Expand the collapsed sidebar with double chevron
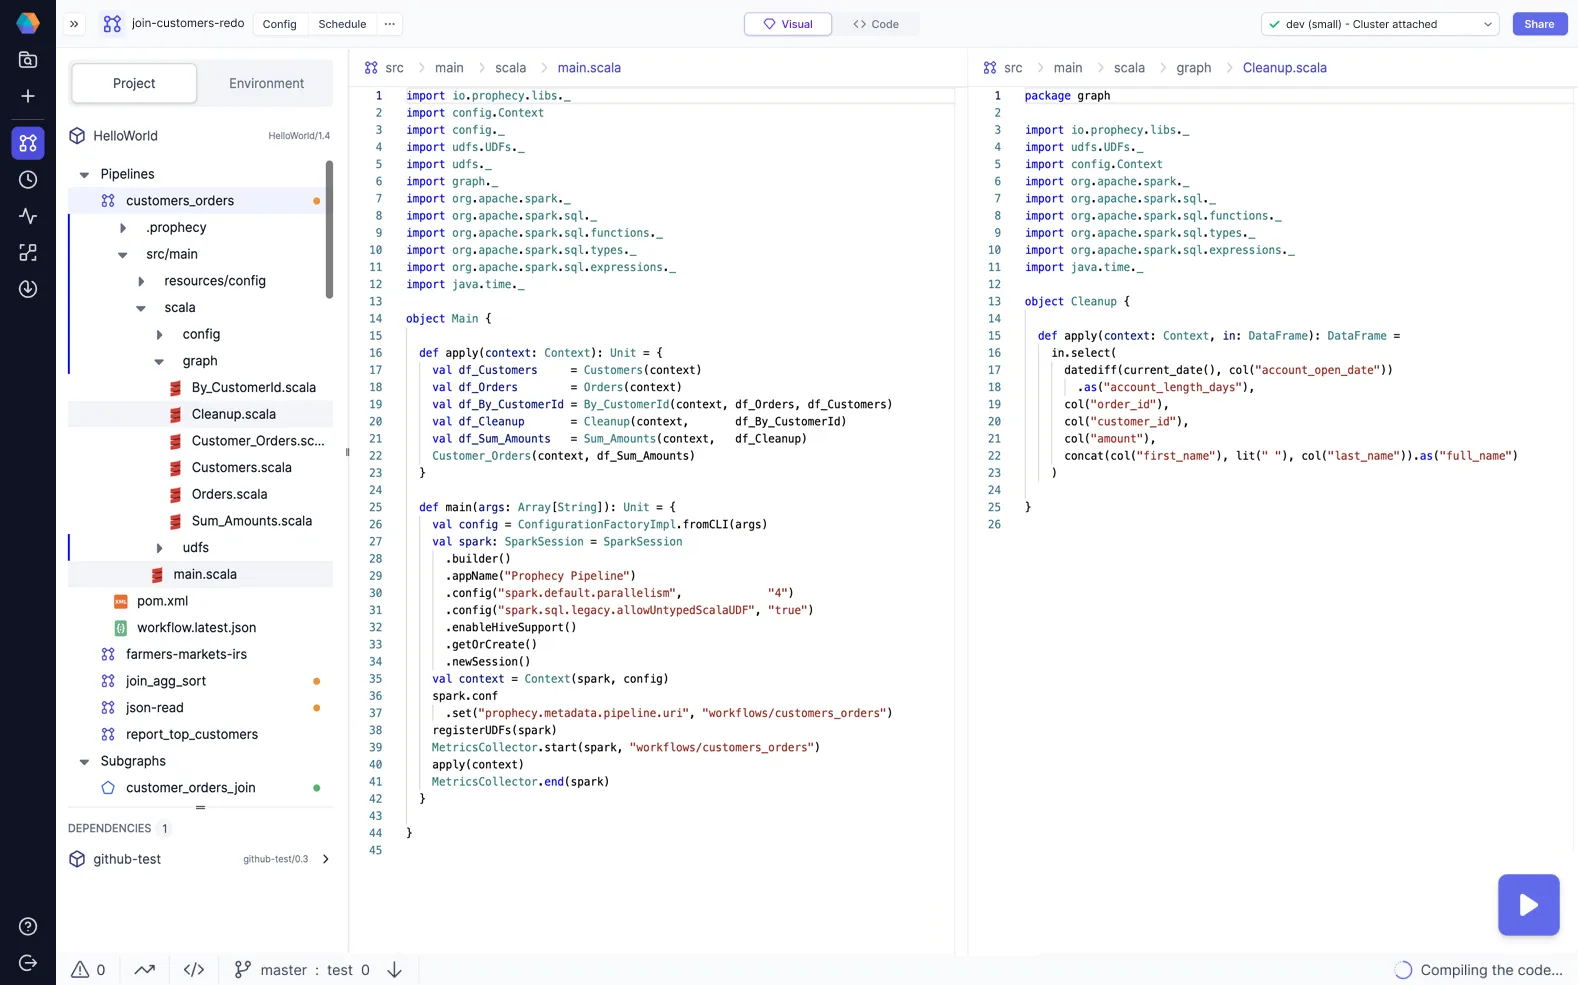 click(x=74, y=24)
